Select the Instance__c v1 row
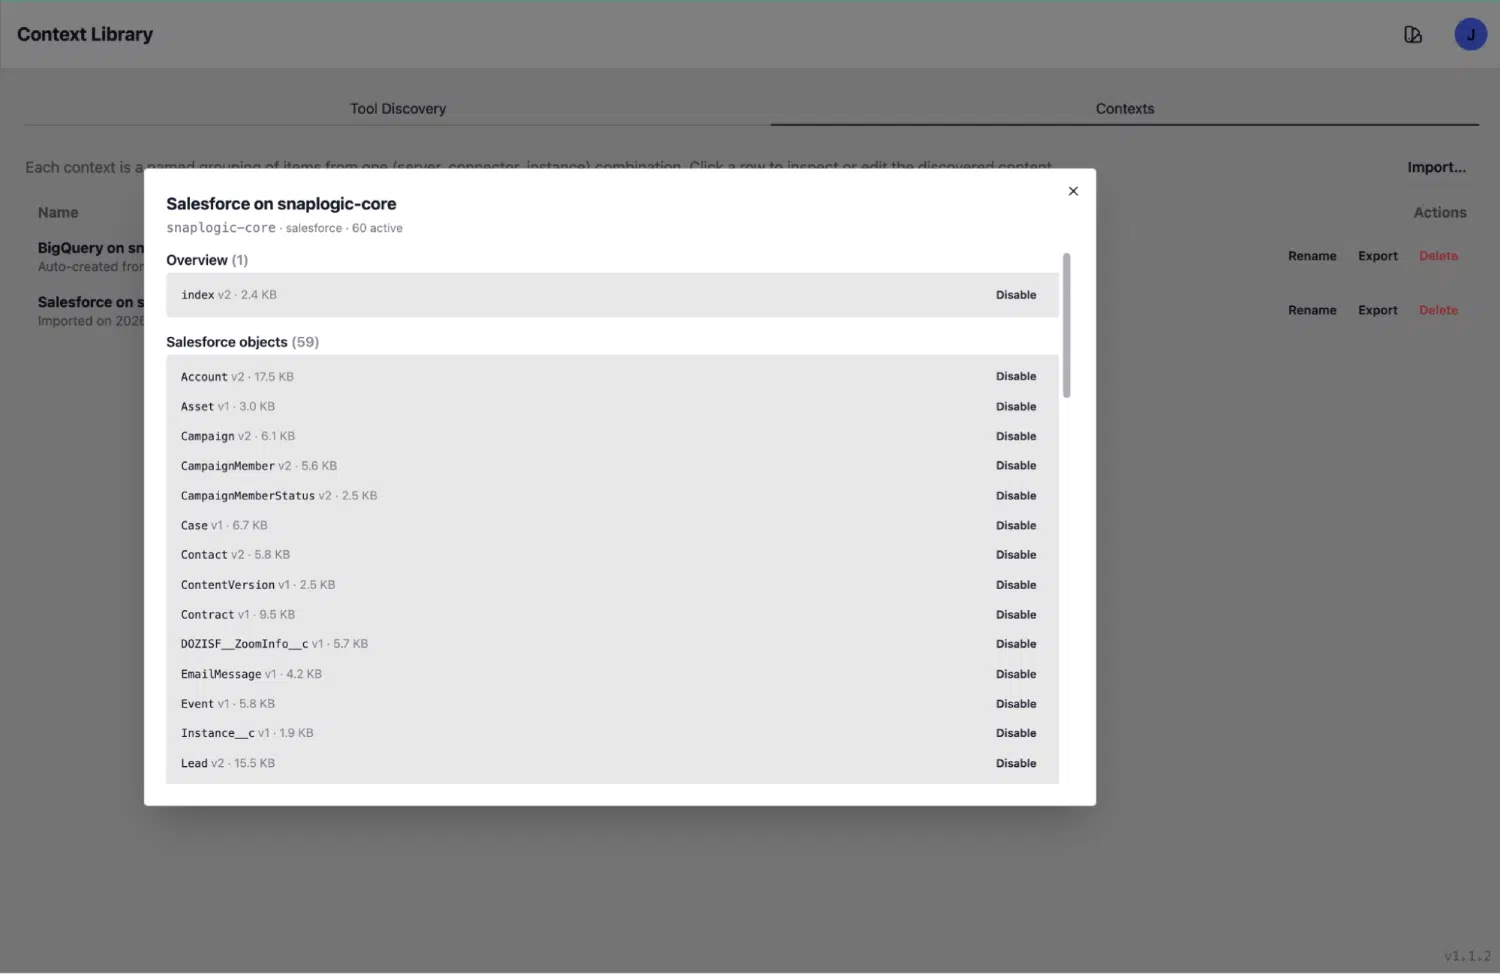Image resolution: width=1500 pixels, height=974 pixels. (612, 733)
